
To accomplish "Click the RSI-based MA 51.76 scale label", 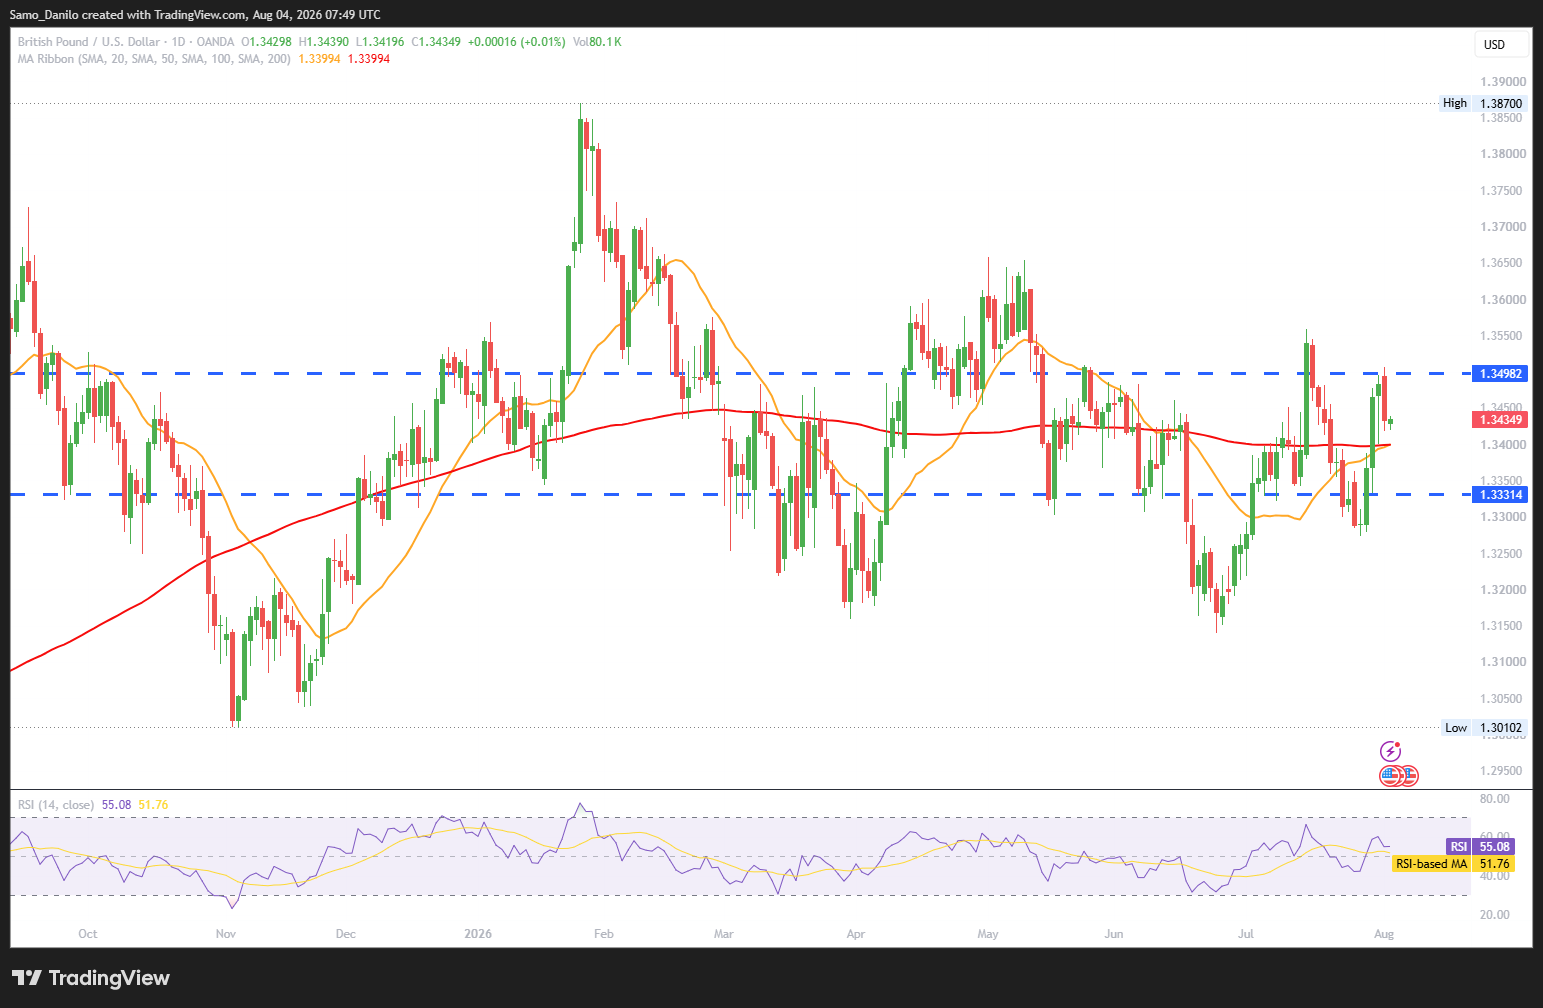I will pyautogui.click(x=1453, y=864).
